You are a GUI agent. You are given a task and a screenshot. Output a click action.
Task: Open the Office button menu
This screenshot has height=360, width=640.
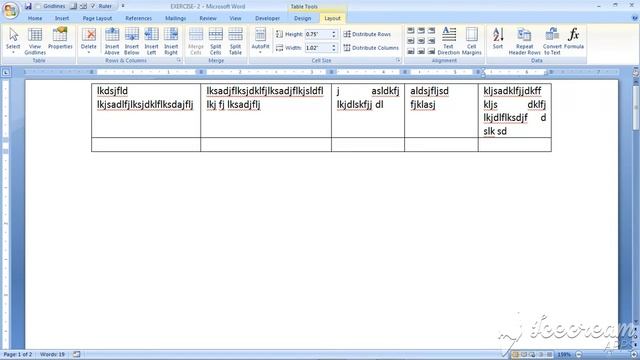click(10, 10)
